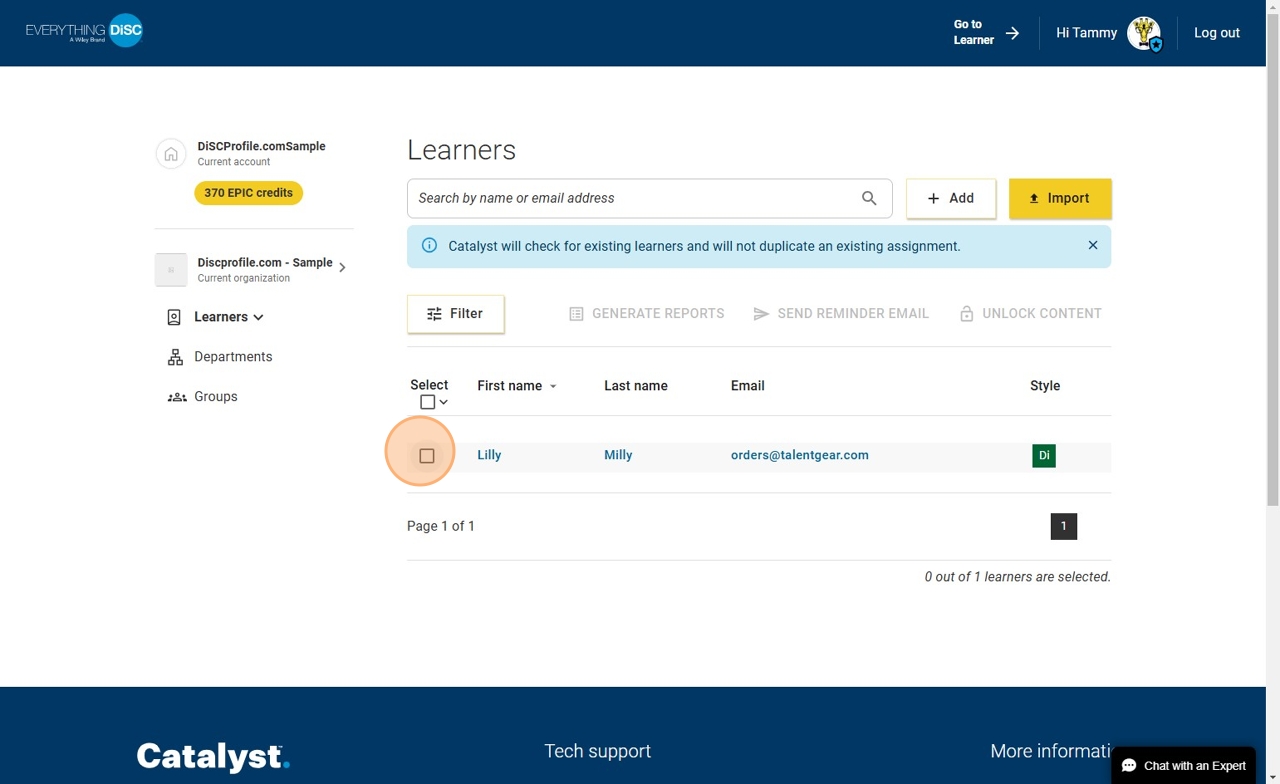Click the Departments hierarchy icon
Image resolution: width=1280 pixels, height=784 pixels.
pyautogui.click(x=175, y=357)
